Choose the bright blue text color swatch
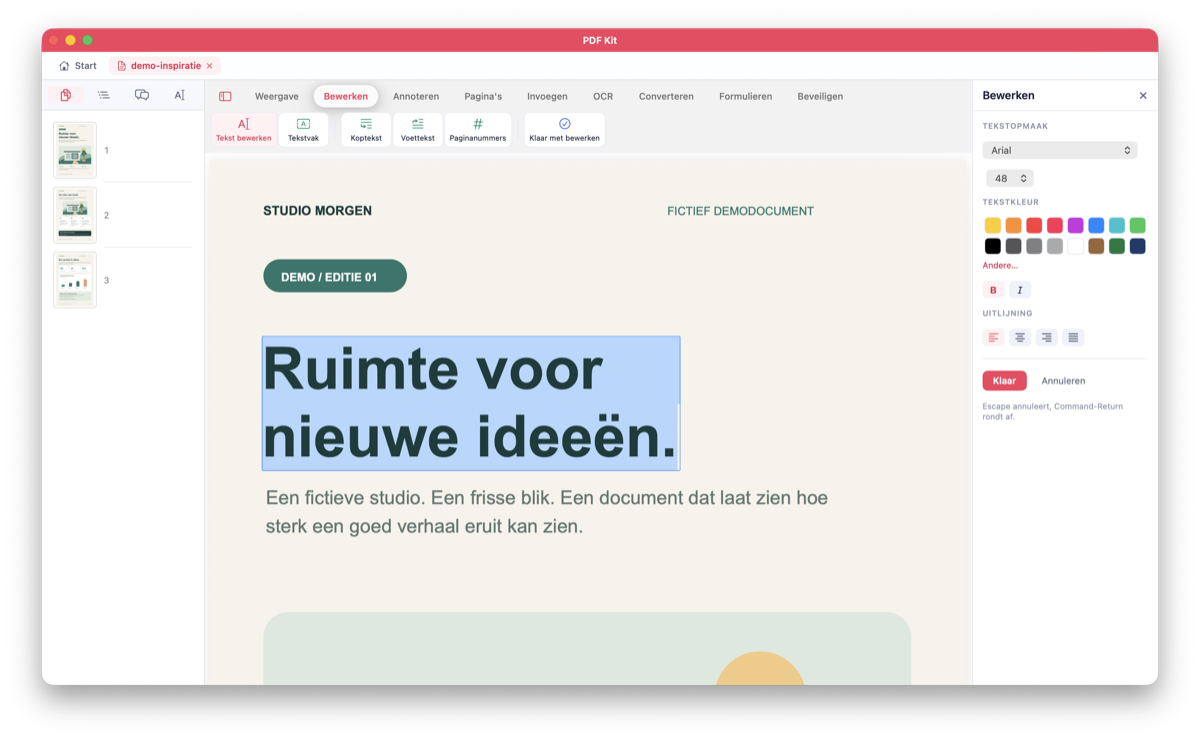Screen dimensions: 1200x740 coord(1096,225)
